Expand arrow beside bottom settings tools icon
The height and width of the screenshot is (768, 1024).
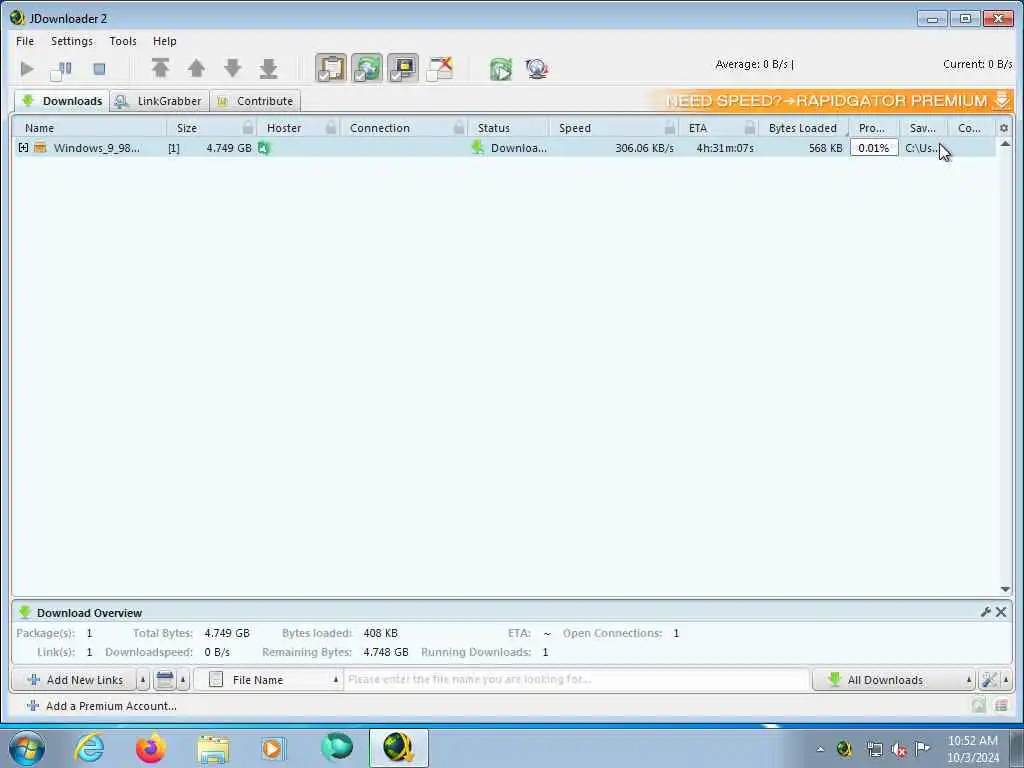point(1006,680)
